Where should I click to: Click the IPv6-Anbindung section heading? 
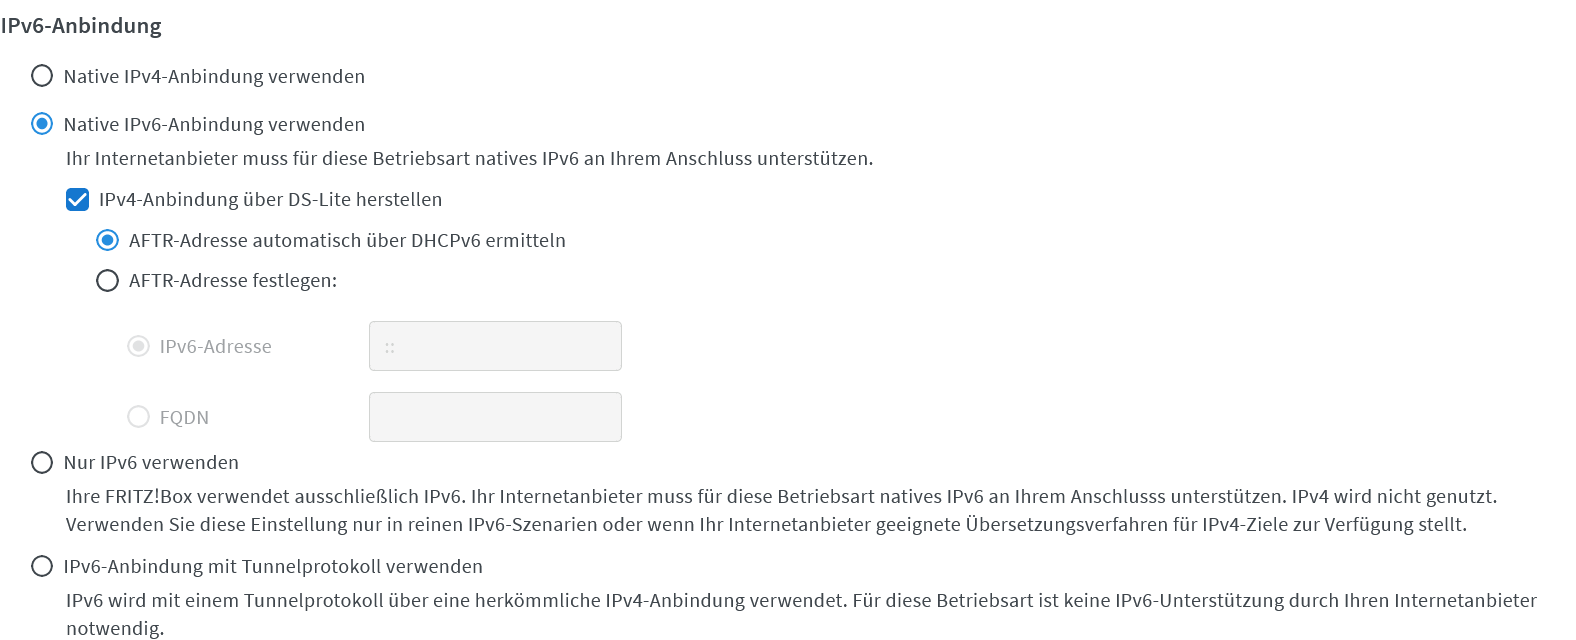point(81,26)
